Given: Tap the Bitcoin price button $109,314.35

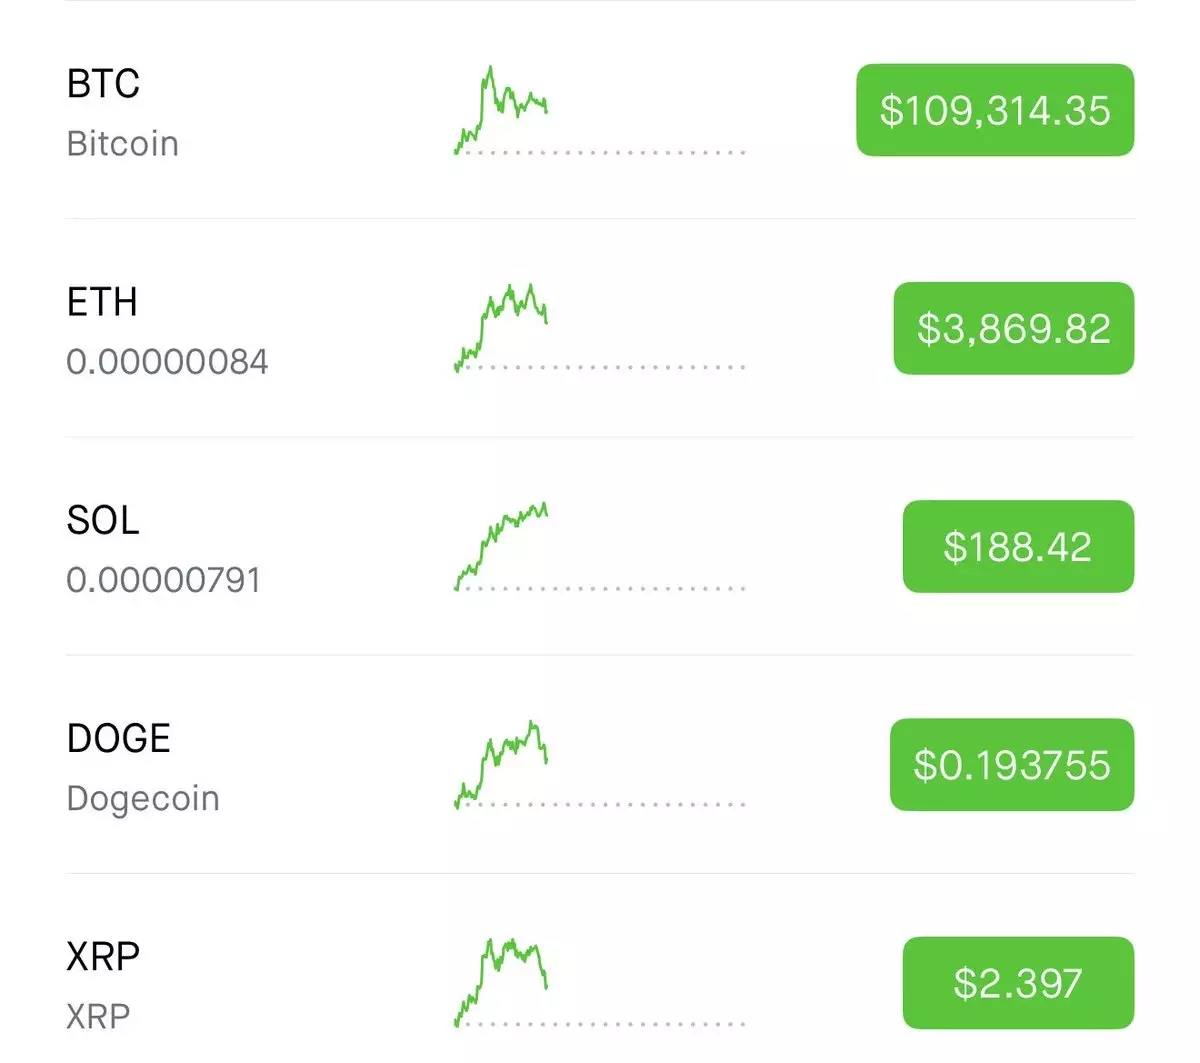Looking at the screenshot, I should pos(994,110).
